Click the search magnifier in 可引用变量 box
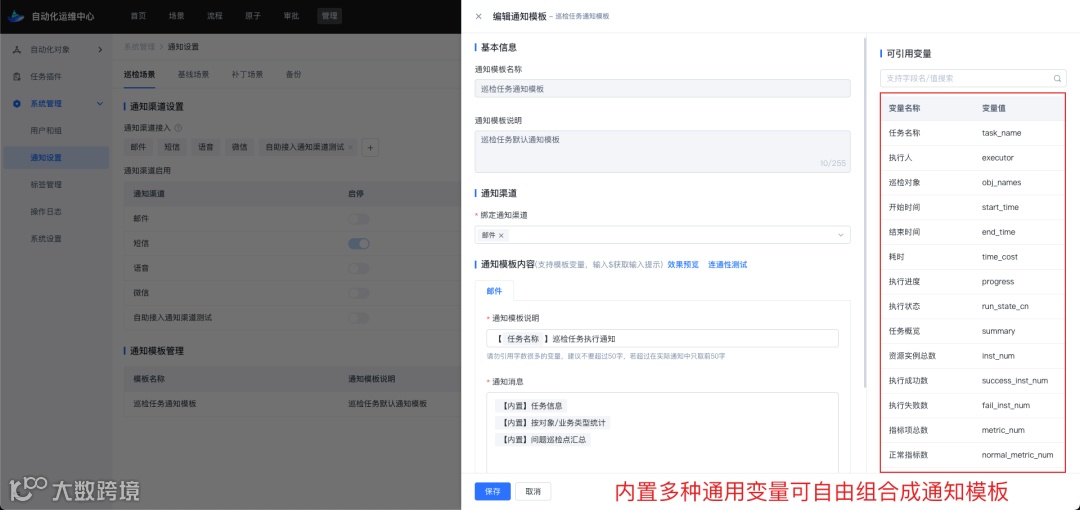Image resolution: width=1080 pixels, height=510 pixels. (x=1057, y=79)
